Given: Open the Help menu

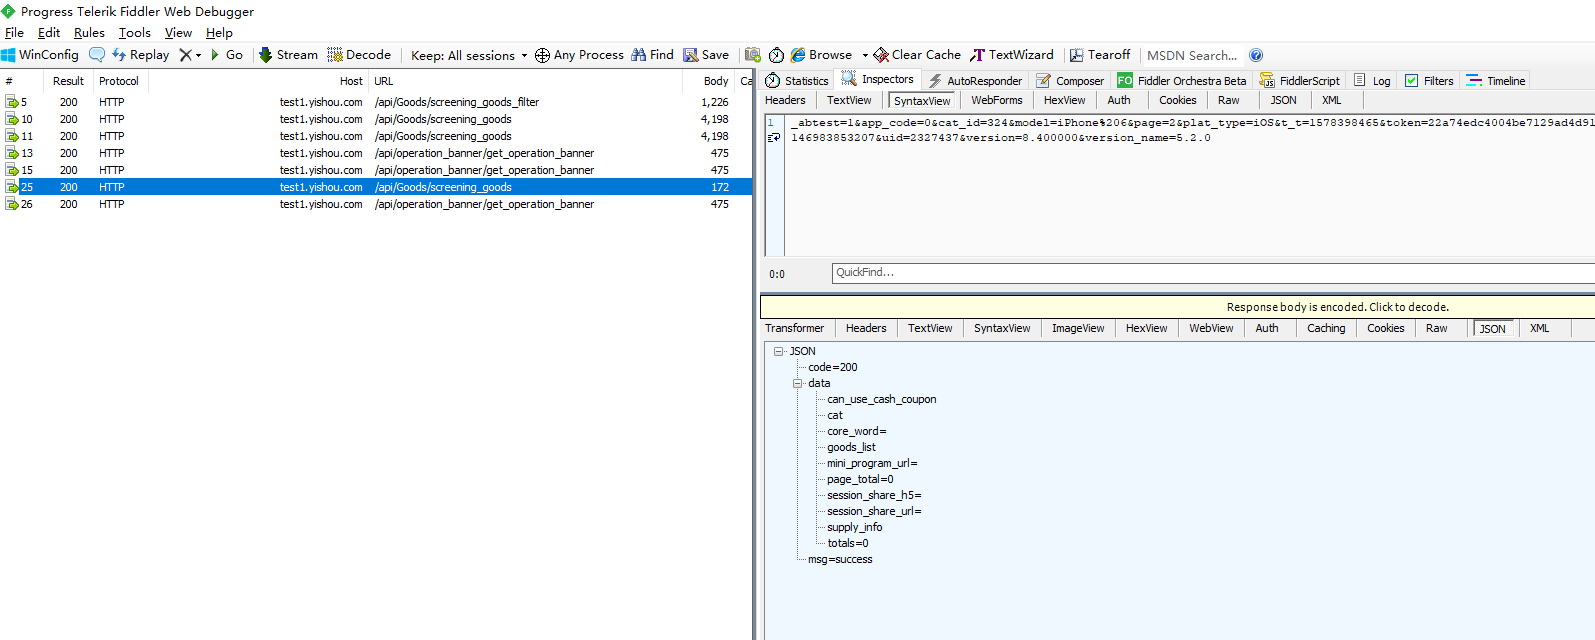Looking at the screenshot, I should tap(219, 33).
